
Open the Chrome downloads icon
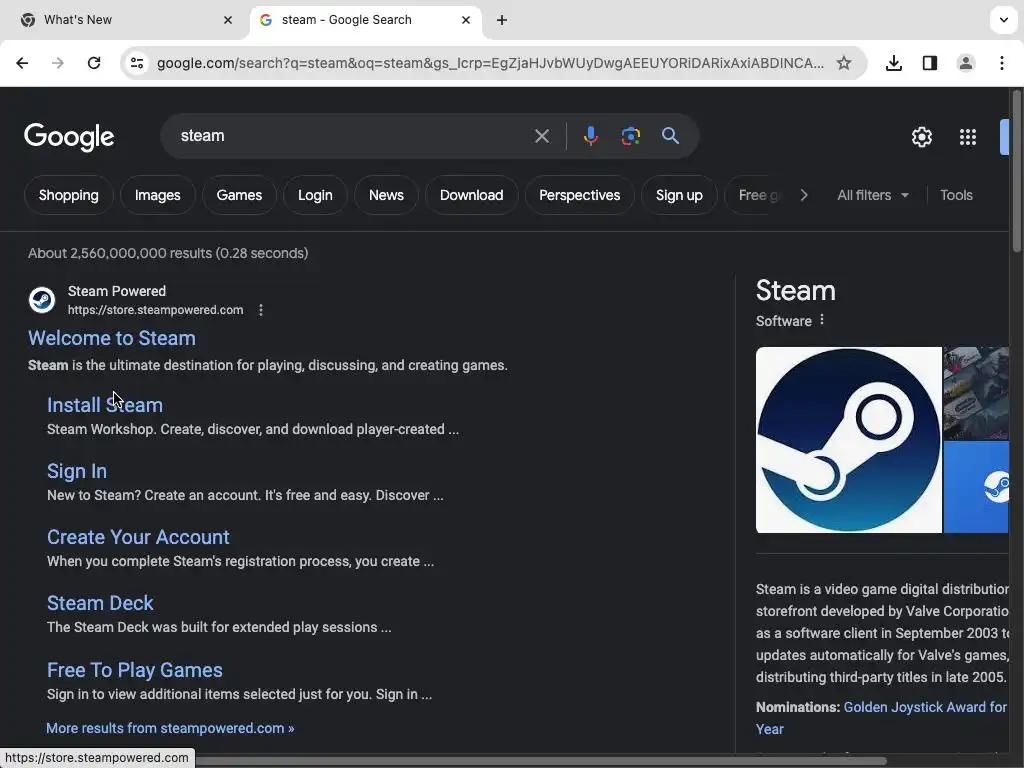[x=893, y=63]
